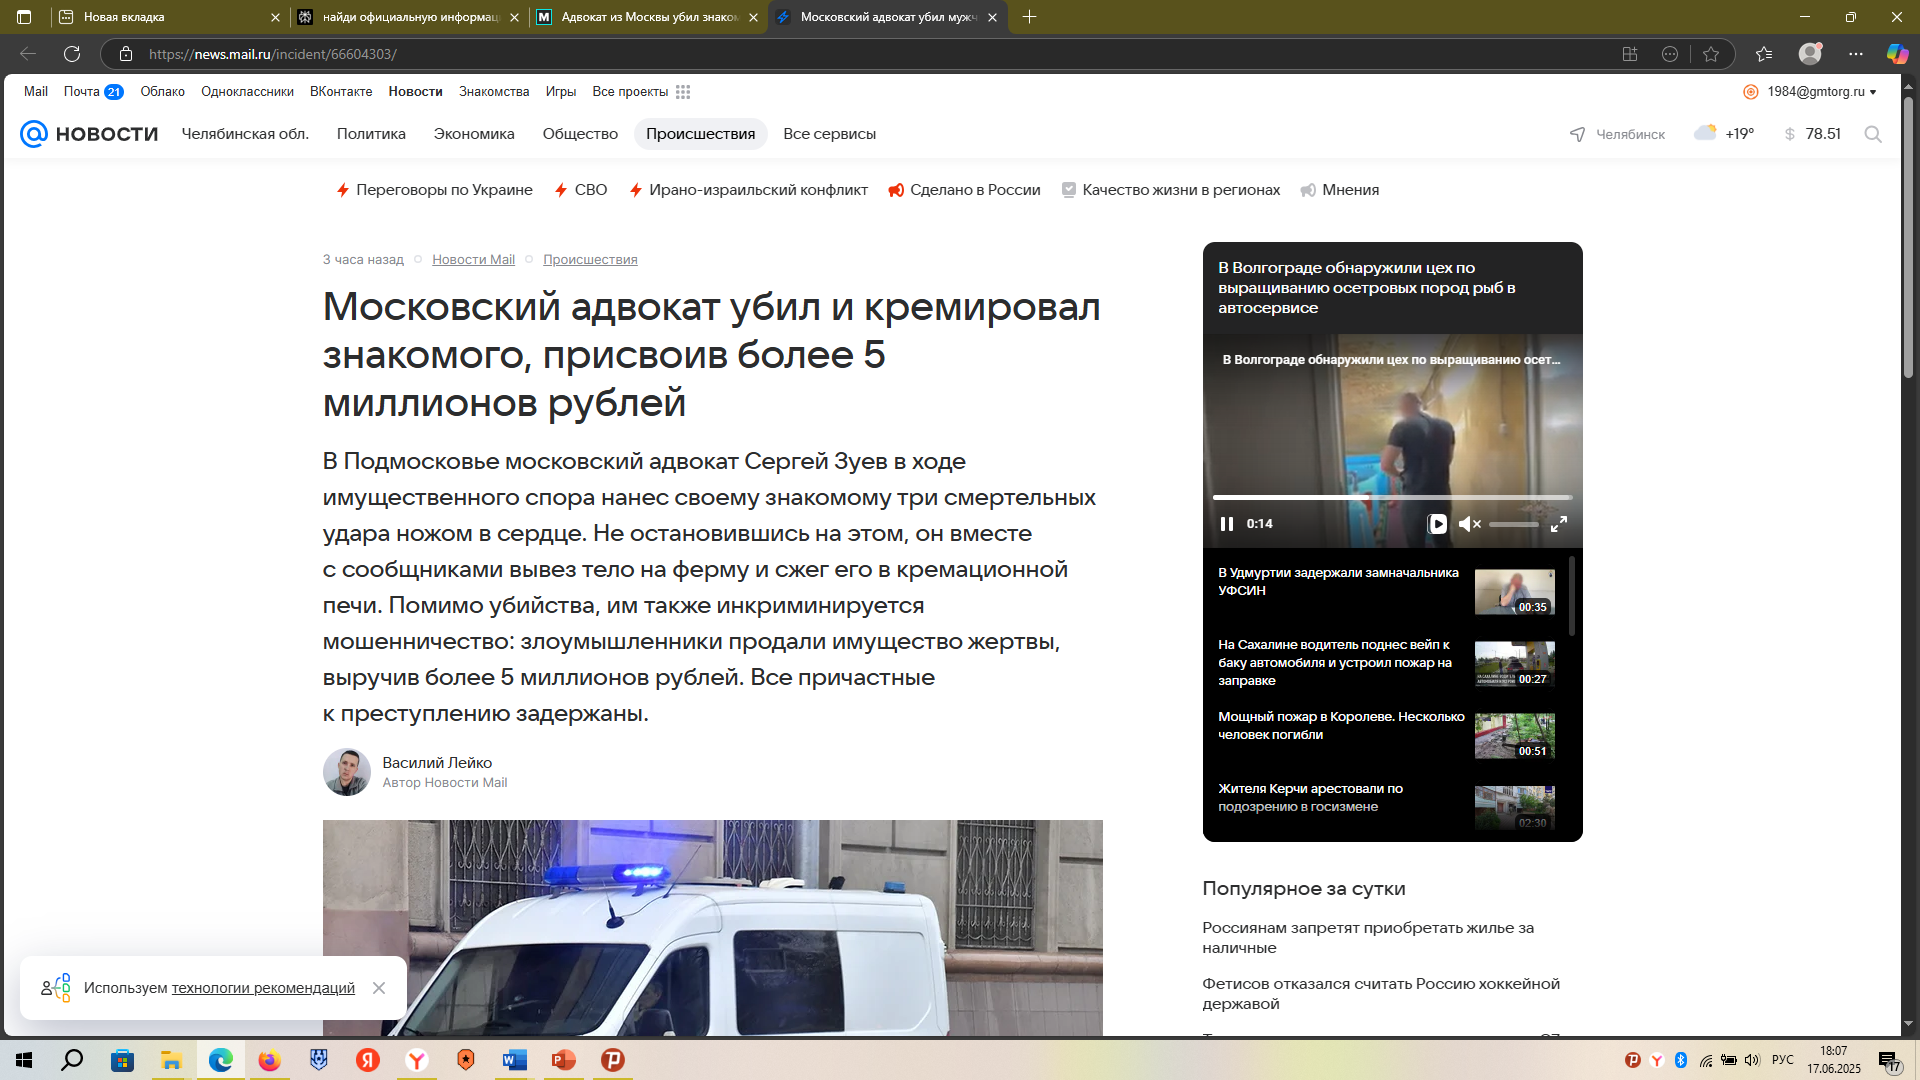Add page to favorites with star icon
The image size is (1920, 1080).
(1711, 54)
